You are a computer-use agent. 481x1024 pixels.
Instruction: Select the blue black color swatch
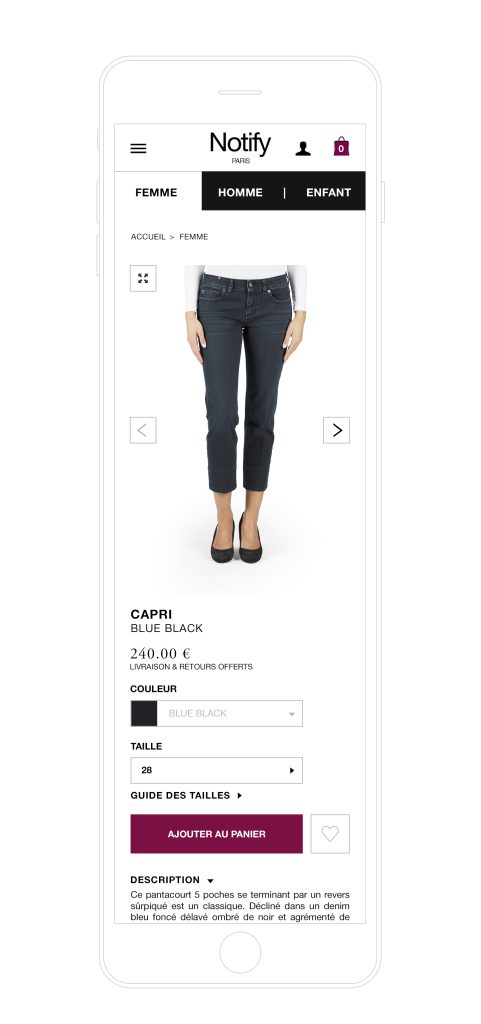point(144,714)
